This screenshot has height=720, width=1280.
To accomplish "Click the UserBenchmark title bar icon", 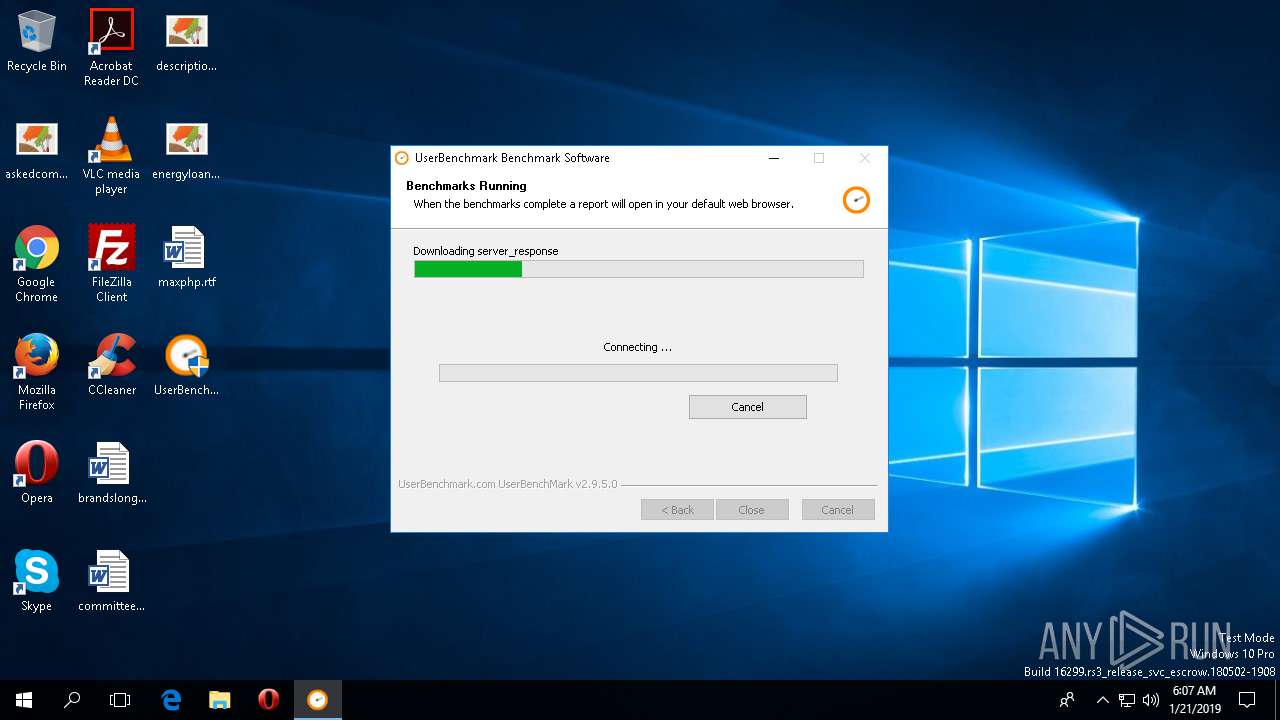I will 402,158.
